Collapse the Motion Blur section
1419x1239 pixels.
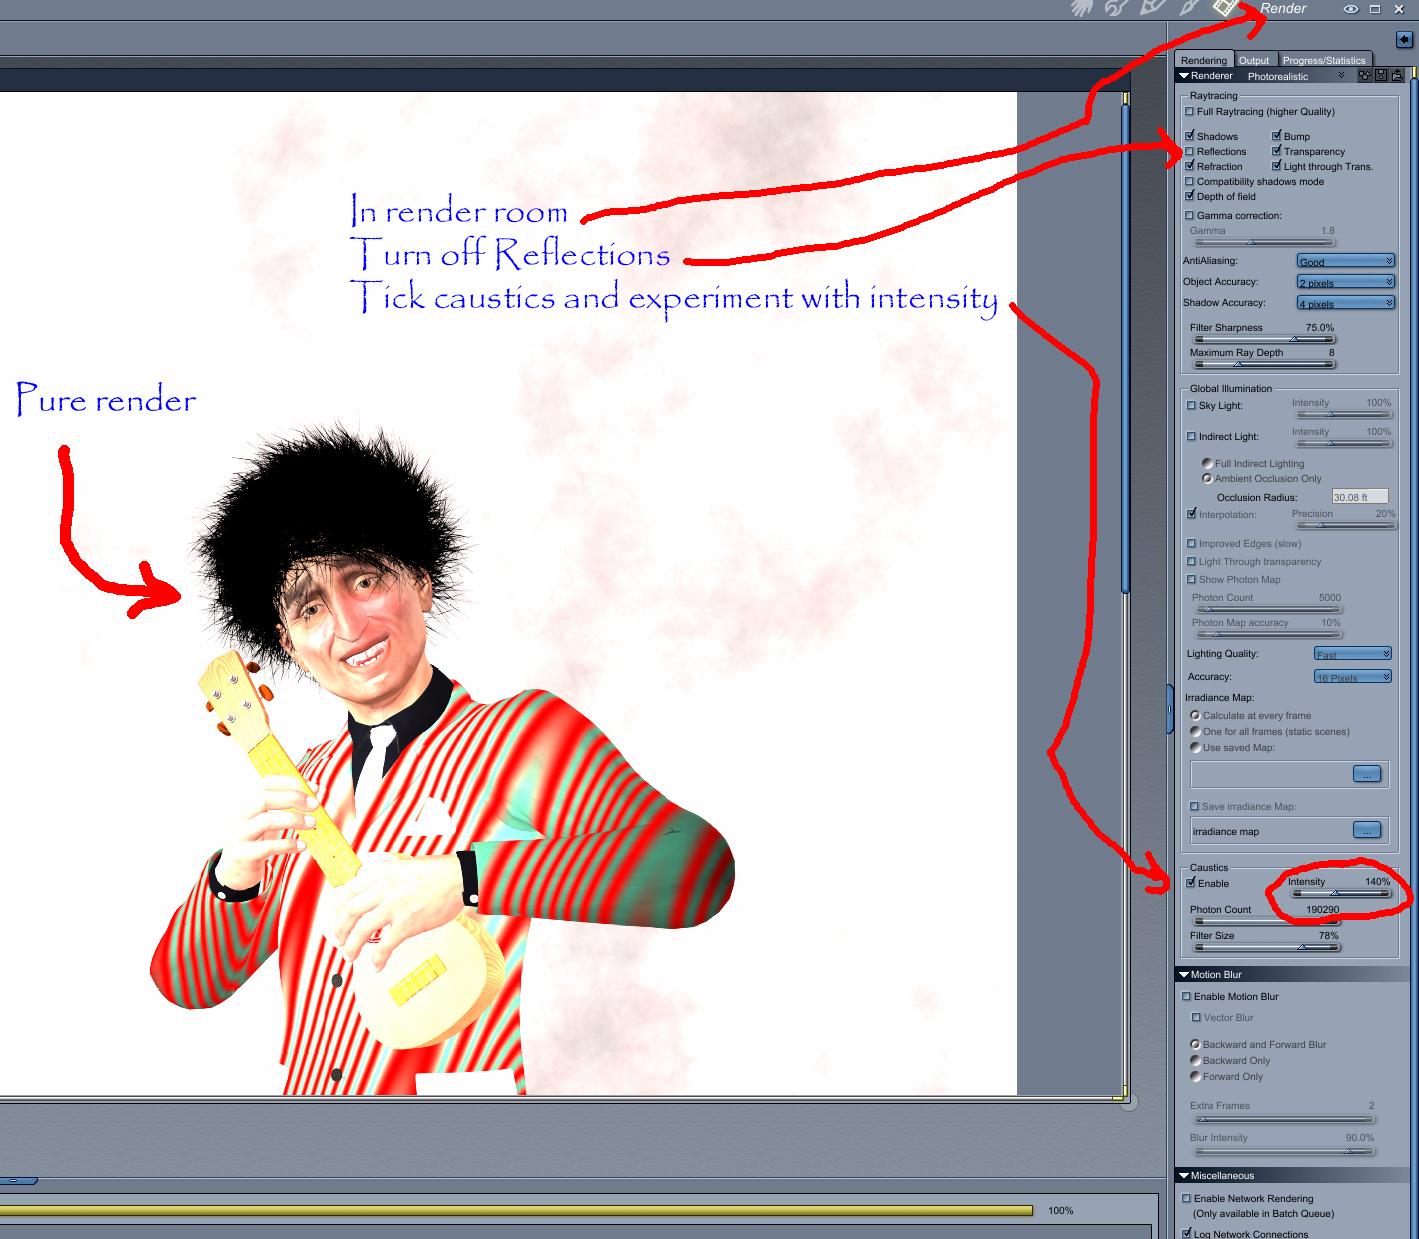point(1184,975)
